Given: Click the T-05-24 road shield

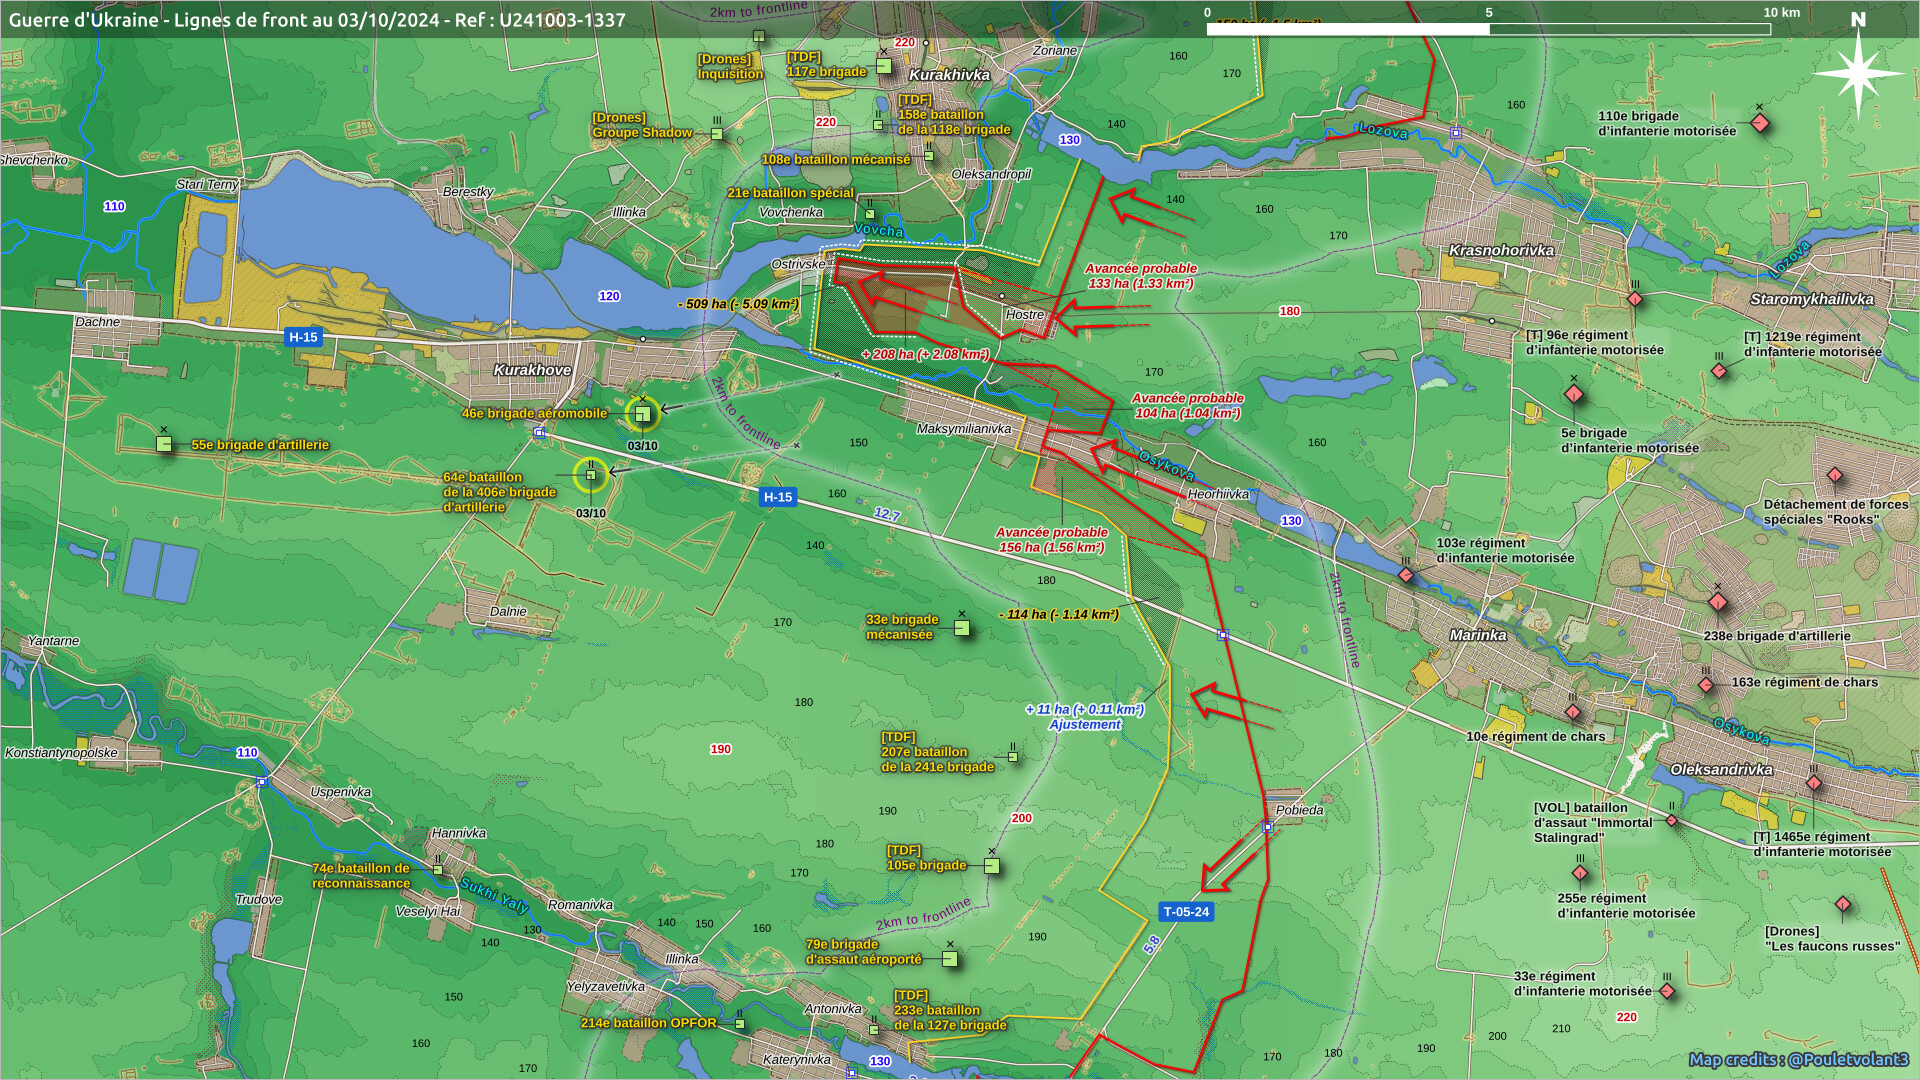Looking at the screenshot, I should [x=1186, y=912].
